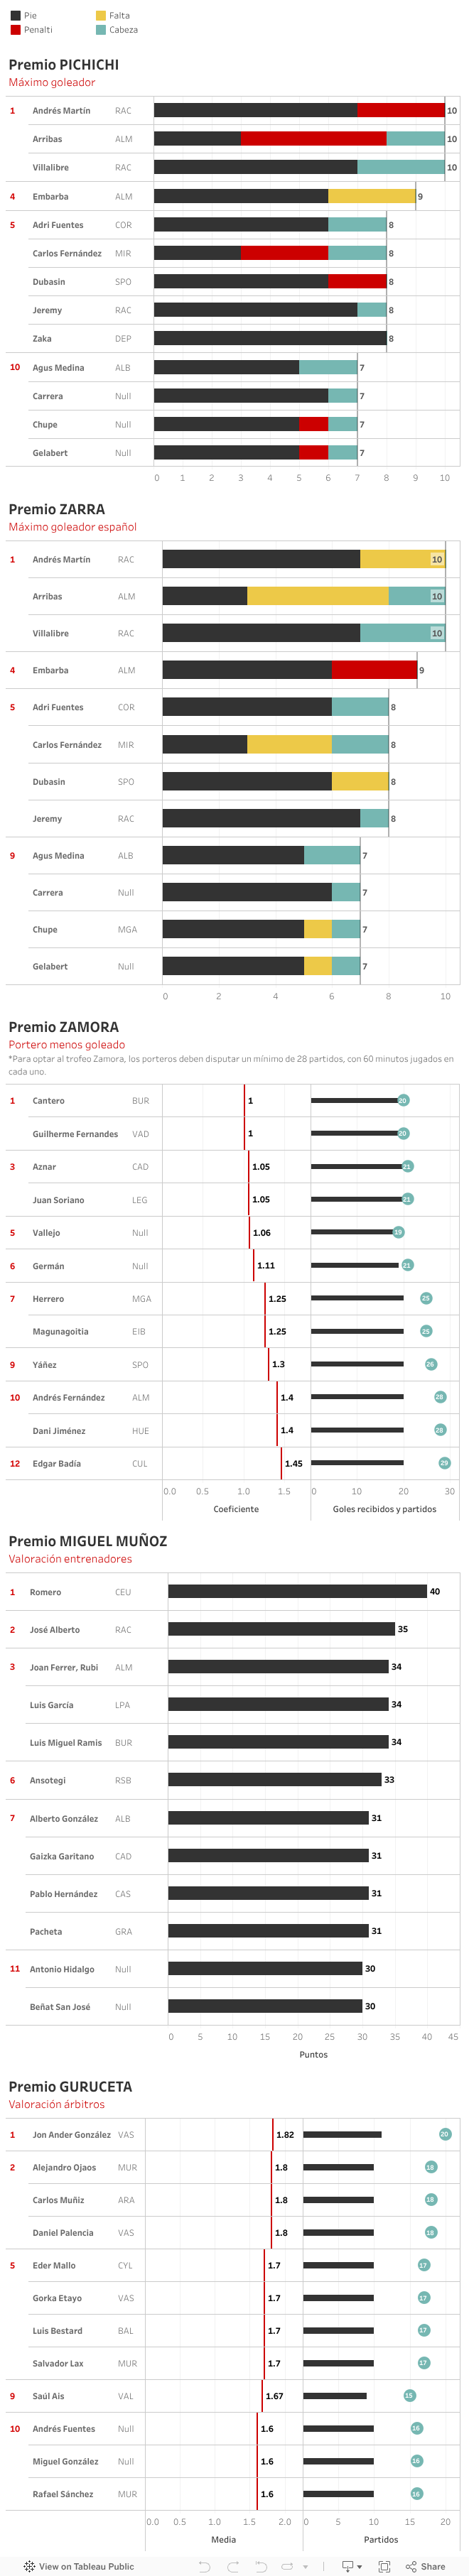Screen dimensions: 469x2576
Task: Select the black Pie legend swatch
Action: 15,16
